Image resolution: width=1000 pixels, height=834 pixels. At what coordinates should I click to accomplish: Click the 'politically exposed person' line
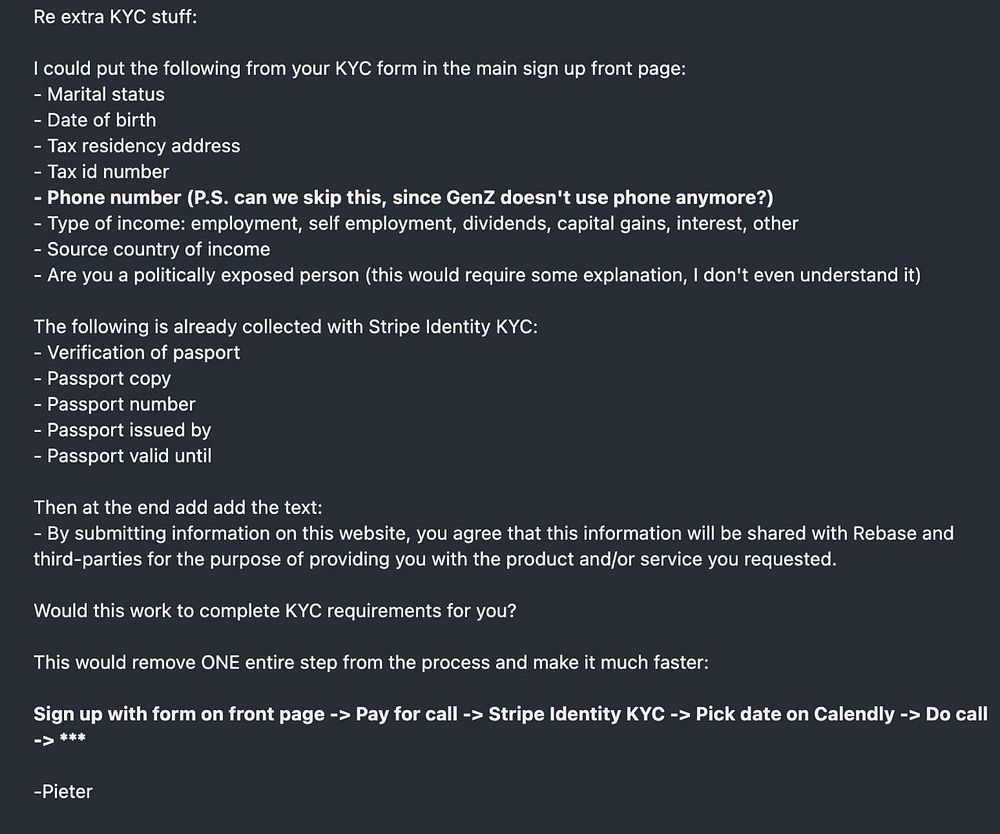(x=477, y=275)
